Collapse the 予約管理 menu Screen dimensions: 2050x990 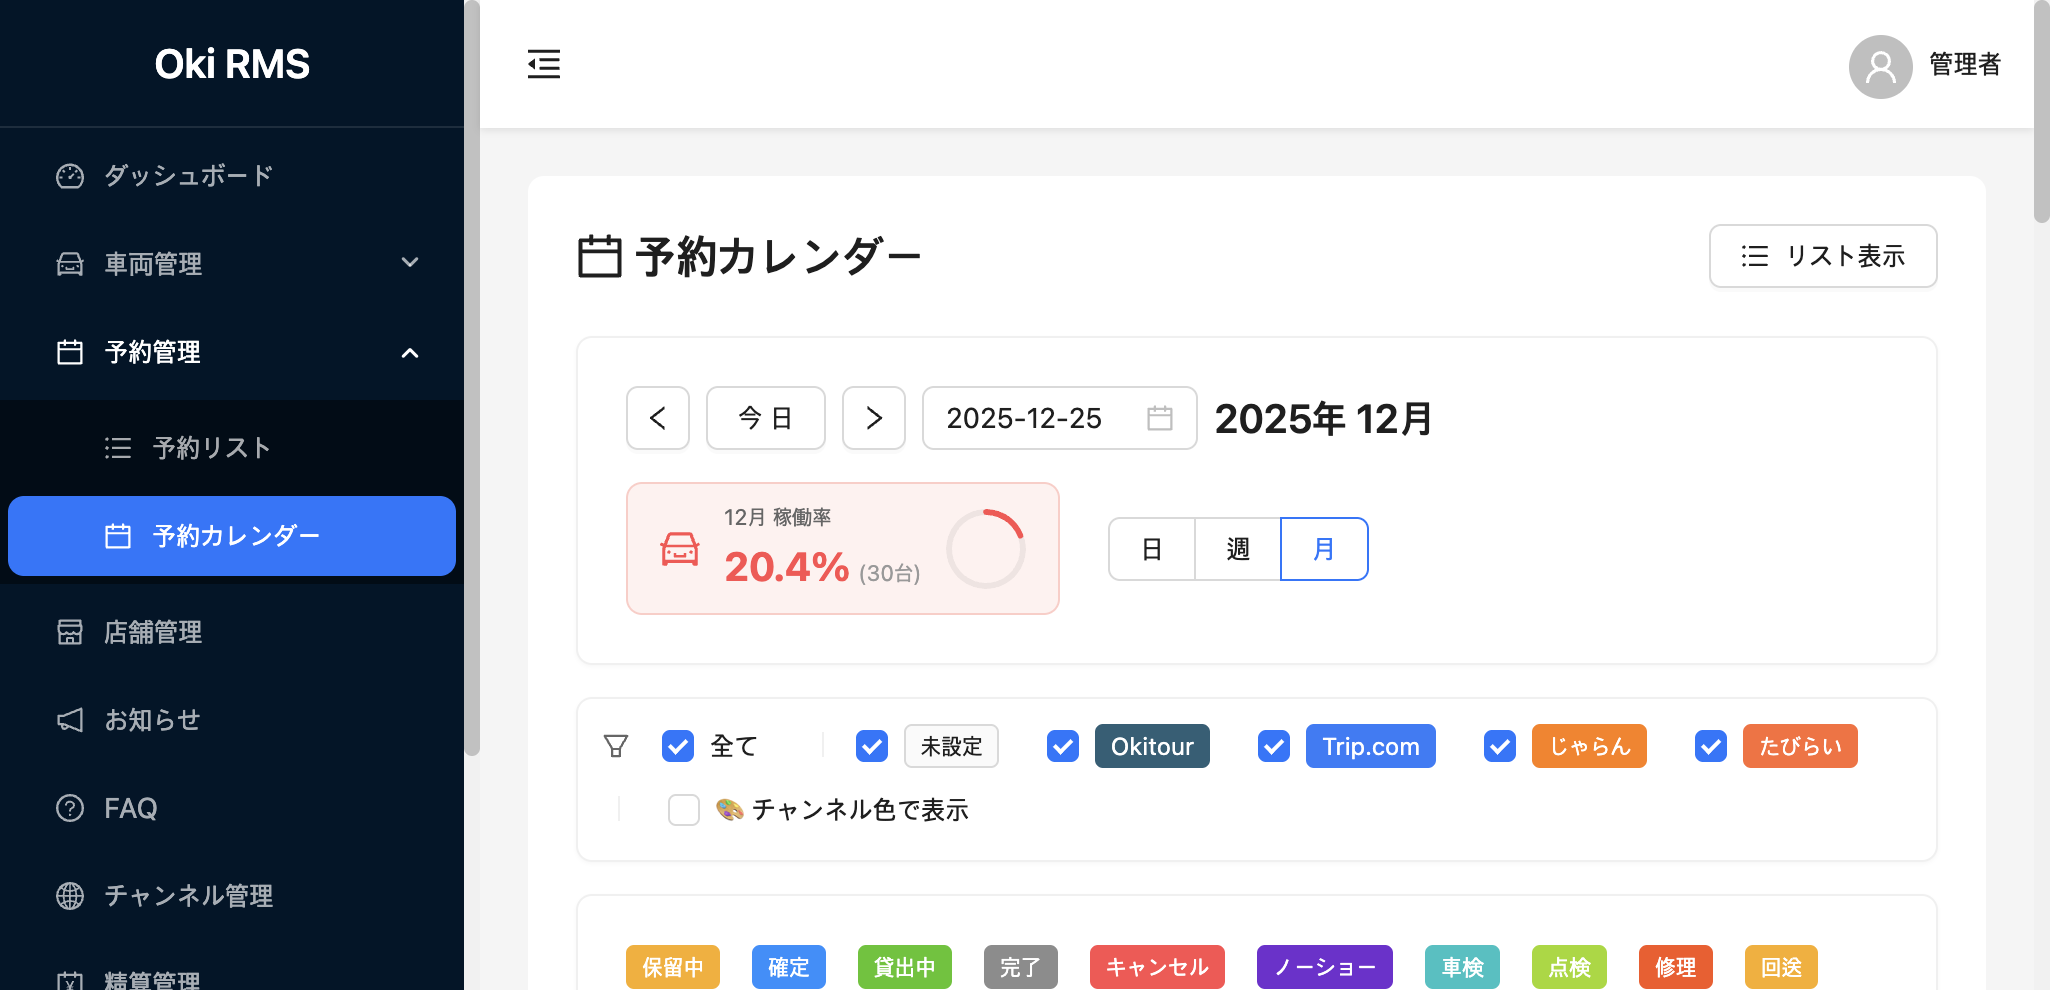pyautogui.click(x=409, y=352)
